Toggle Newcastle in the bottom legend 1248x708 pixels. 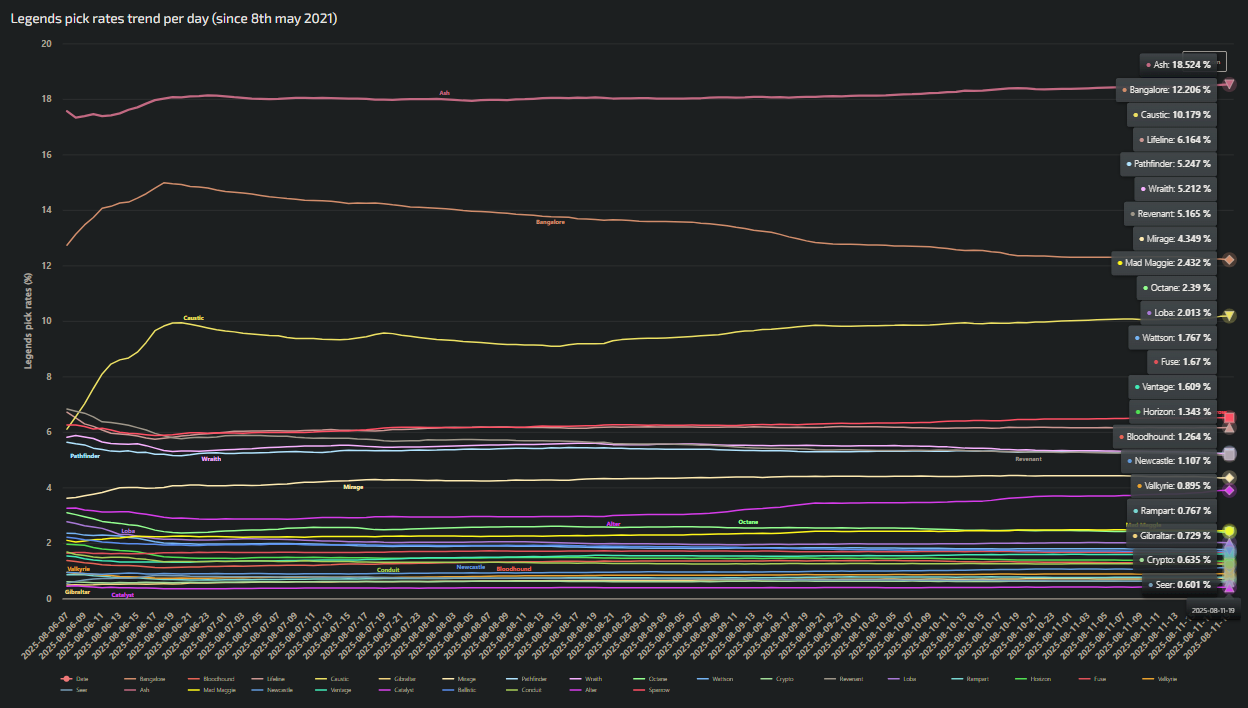(271, 690)
